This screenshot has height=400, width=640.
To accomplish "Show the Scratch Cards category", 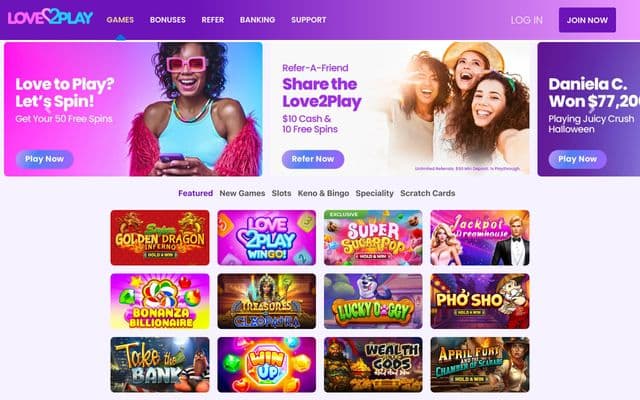I will point(427,193).
